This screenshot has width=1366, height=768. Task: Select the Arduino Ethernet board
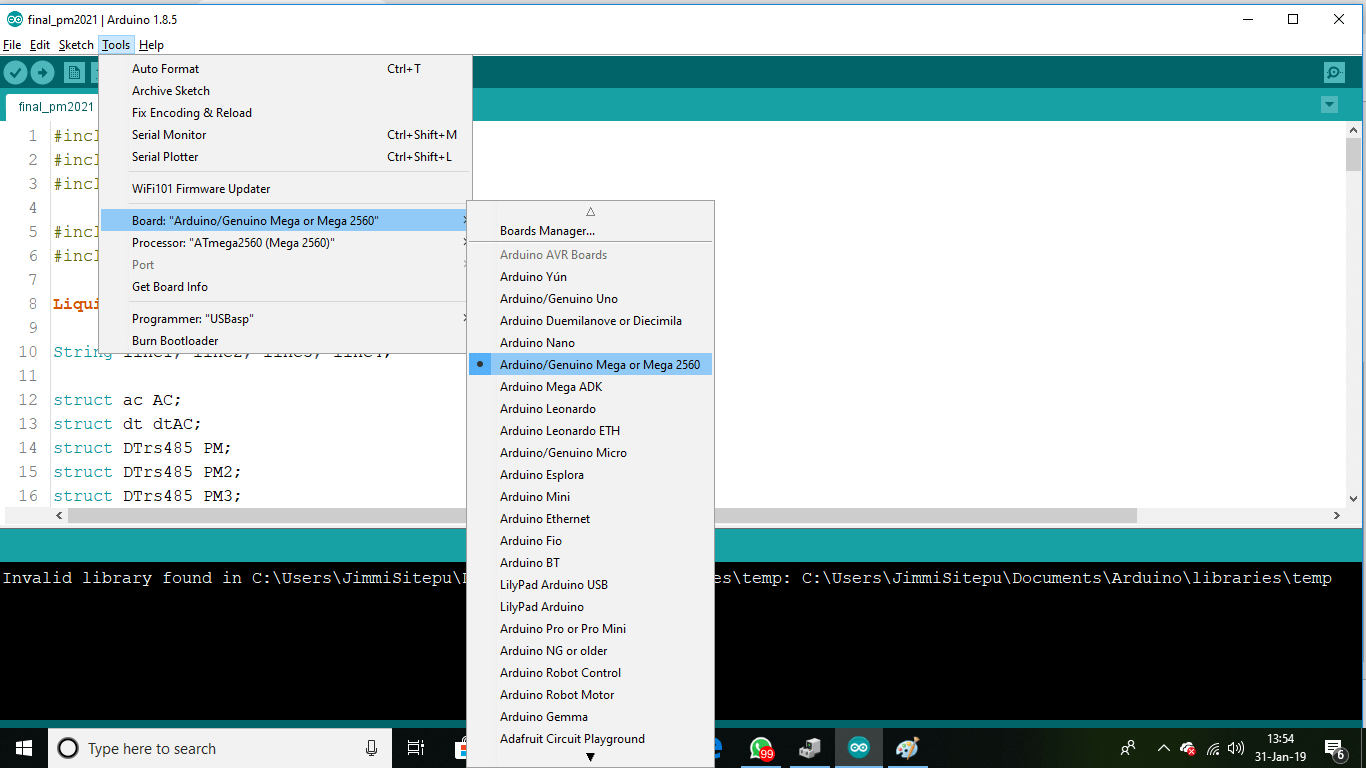click(590, 519)
